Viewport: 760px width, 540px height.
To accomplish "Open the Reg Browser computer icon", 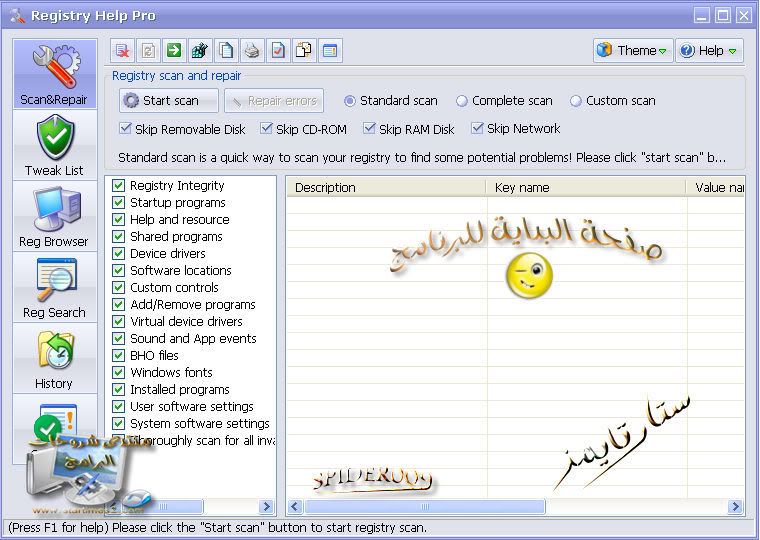I will 56,209.
